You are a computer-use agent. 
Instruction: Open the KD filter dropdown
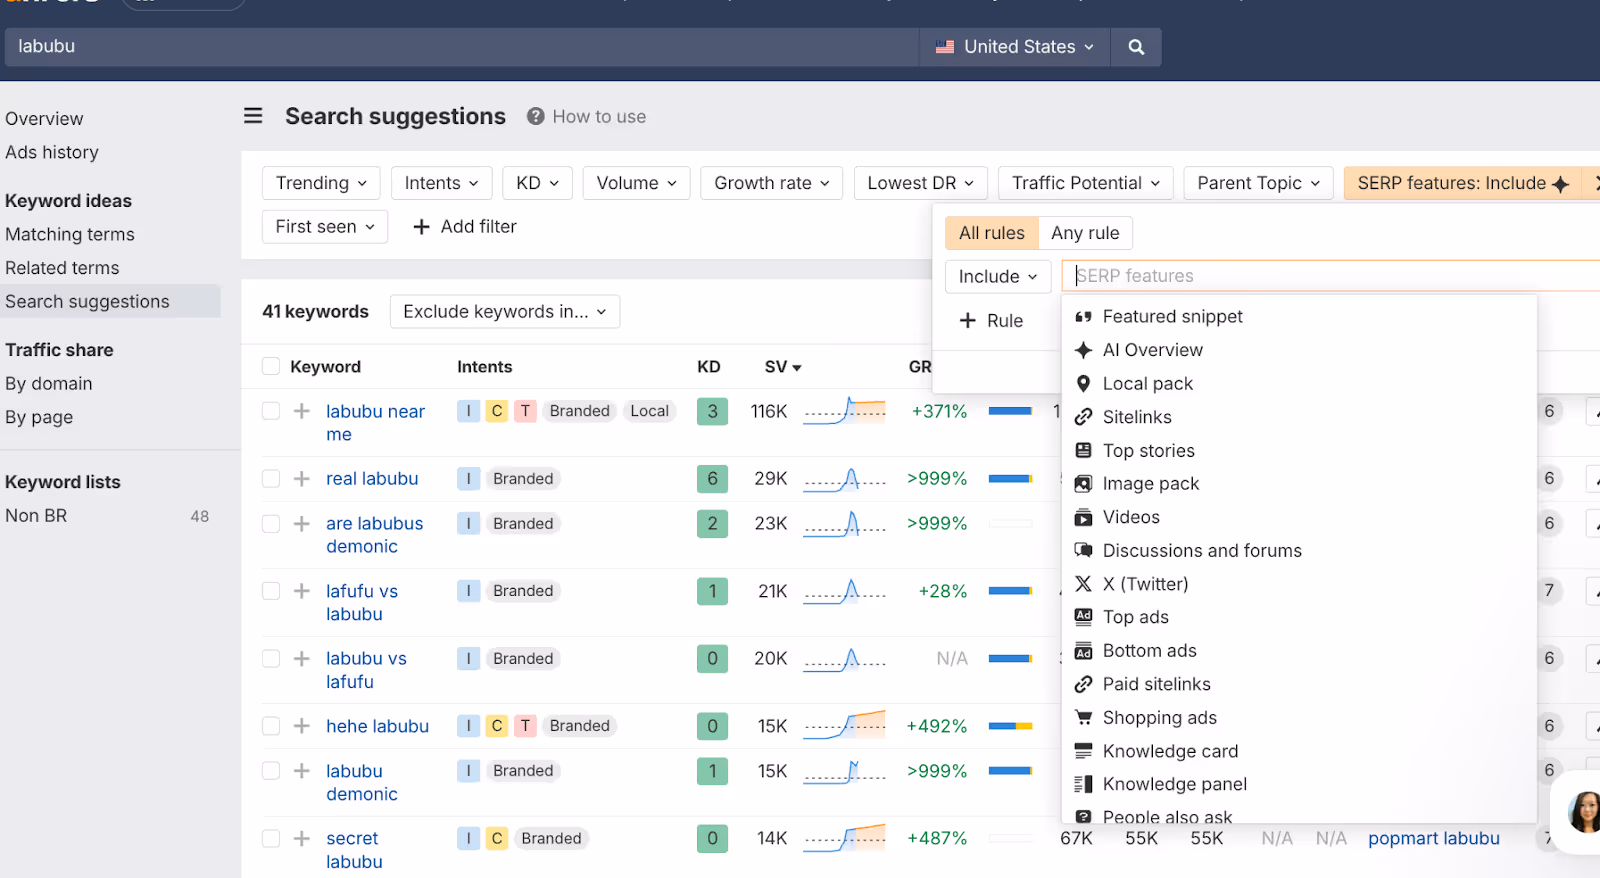[x=537, y=183]
